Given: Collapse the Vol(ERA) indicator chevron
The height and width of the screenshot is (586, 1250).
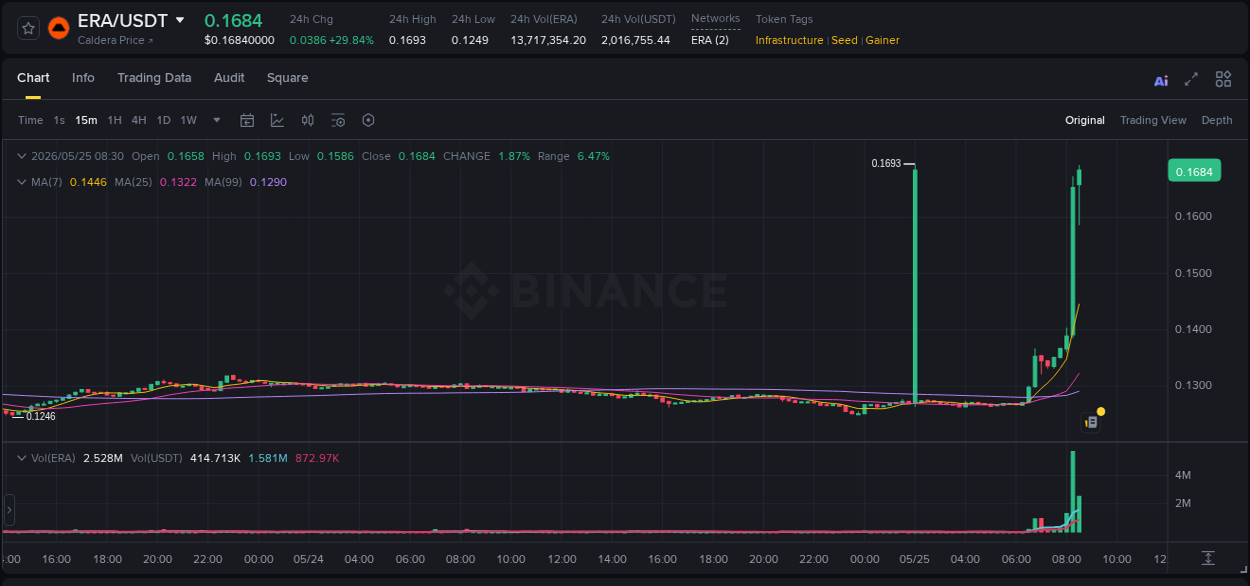Looking at the screenshot, I should (22, 458).
